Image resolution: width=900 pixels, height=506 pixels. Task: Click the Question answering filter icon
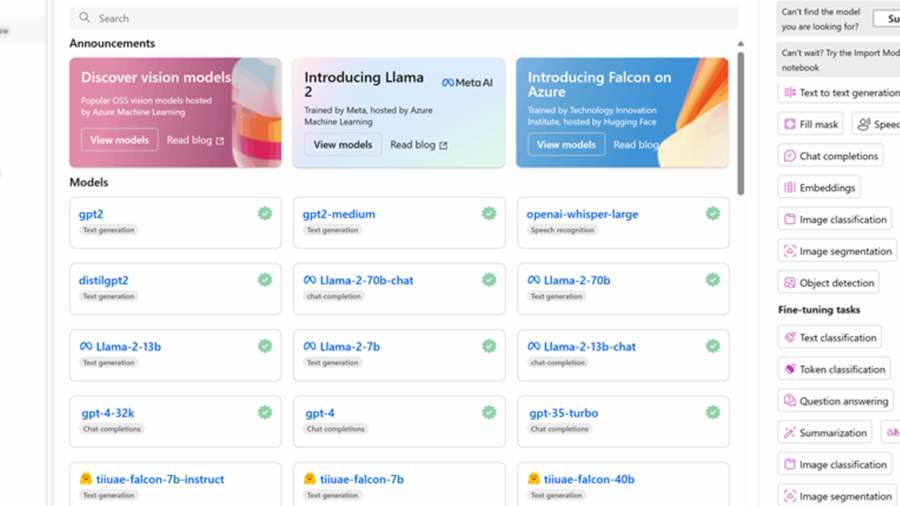click(790, 400)
